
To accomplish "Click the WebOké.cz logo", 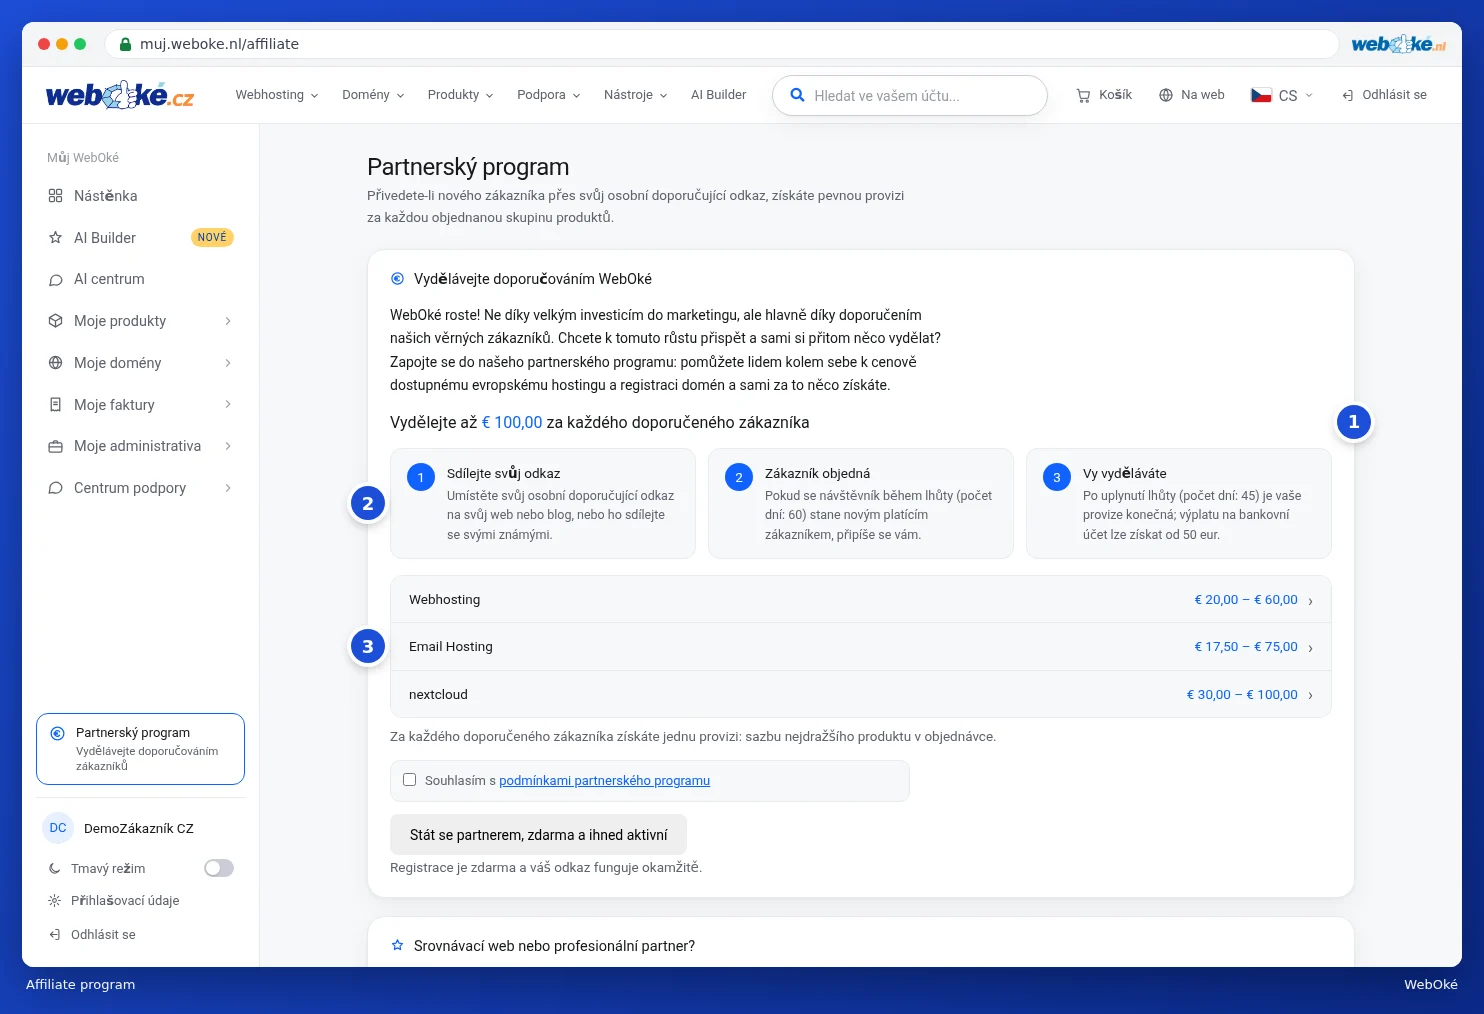I will point(120,95).
